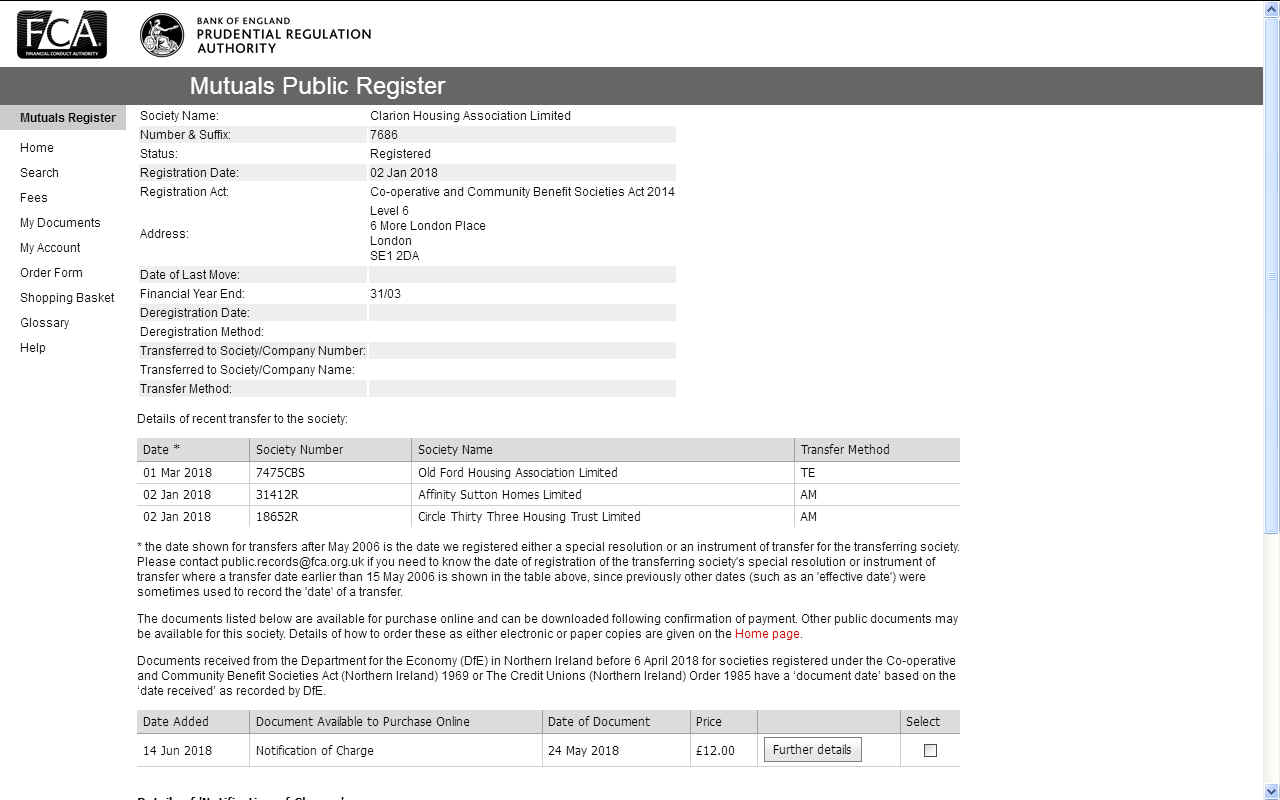
Task: Click the 24 May 2018 document date
Action: [583, 751]
